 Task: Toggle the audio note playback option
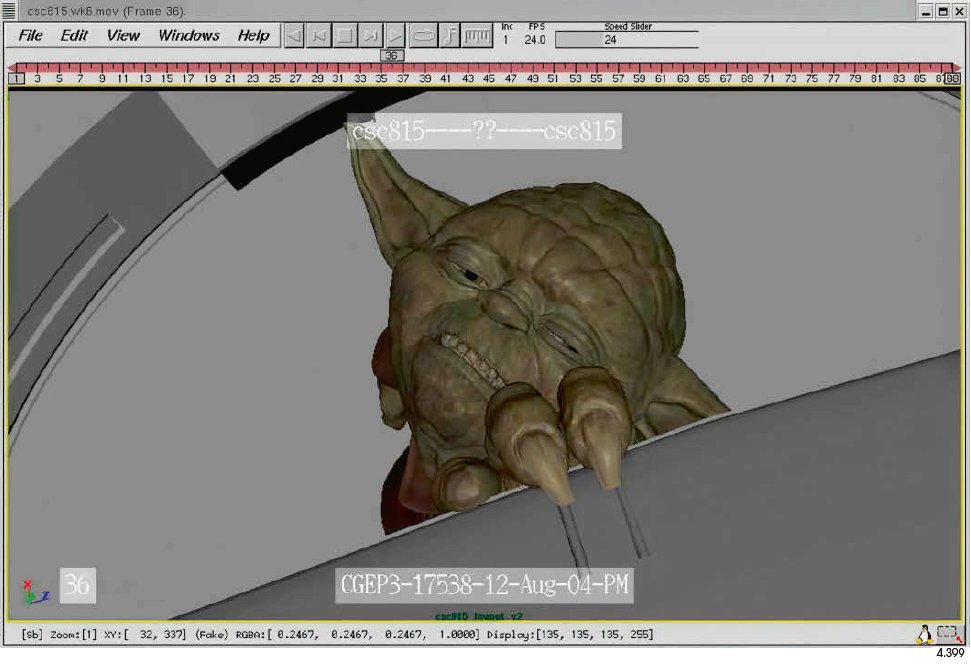[449, 35]
